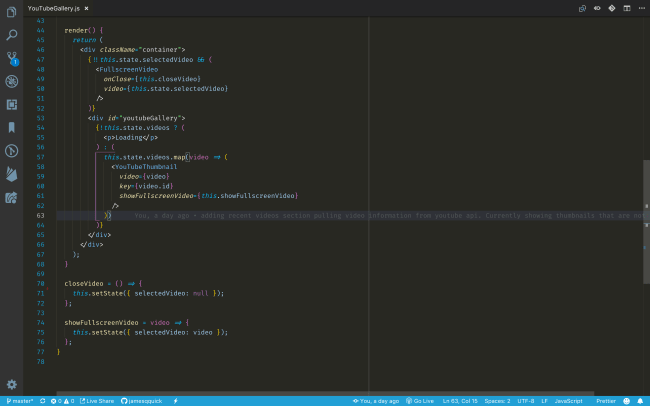The image size is (650, 406).
Task: Open the More Actions ellipsis menu
Action: click(640, 8)
